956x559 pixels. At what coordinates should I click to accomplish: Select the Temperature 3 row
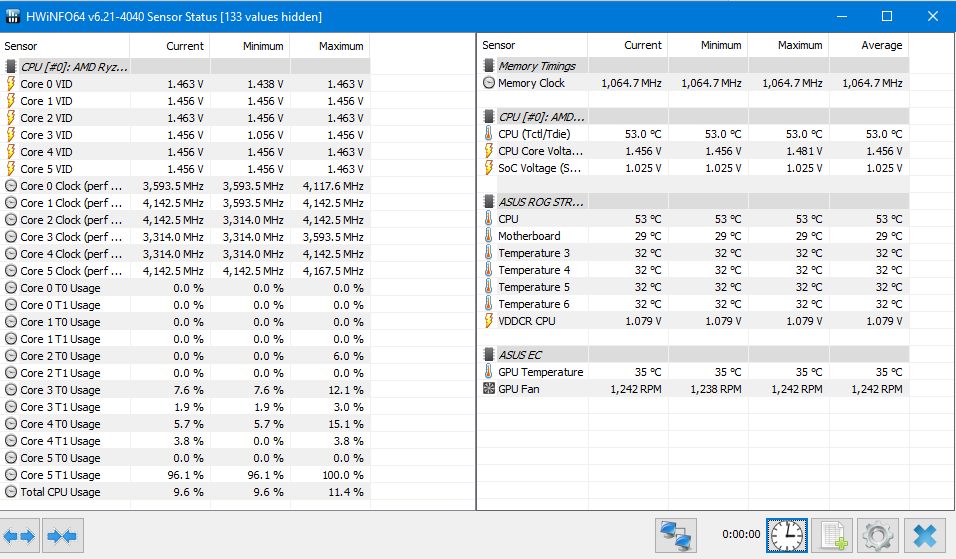[693, 252]
